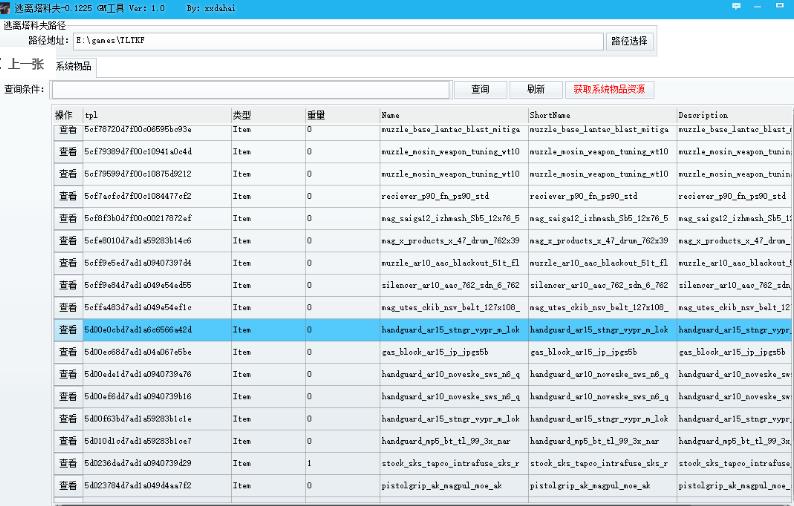Click ShortName cell mag_utes_ckib_nsv_belt_127x108_

click(602, 307)
